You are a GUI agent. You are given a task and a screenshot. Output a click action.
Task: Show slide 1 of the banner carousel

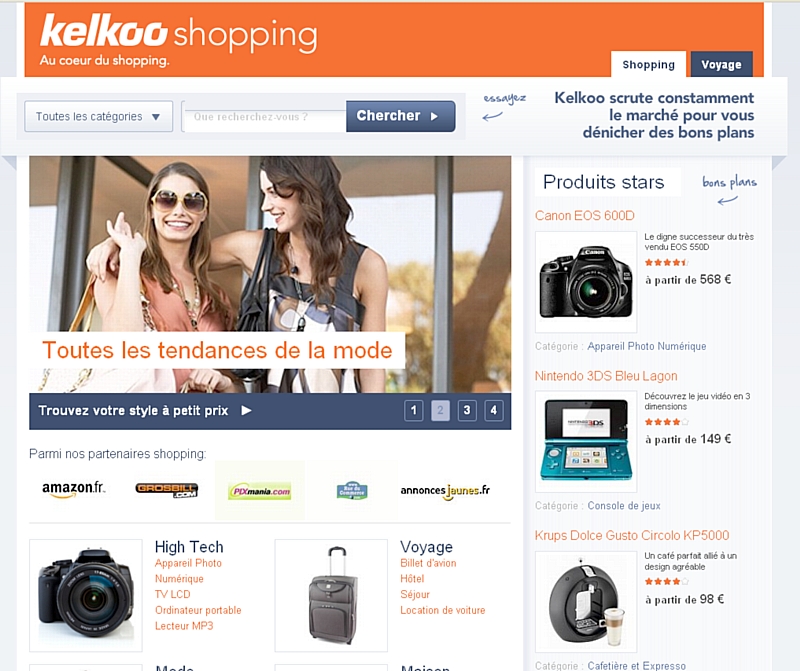414,410
